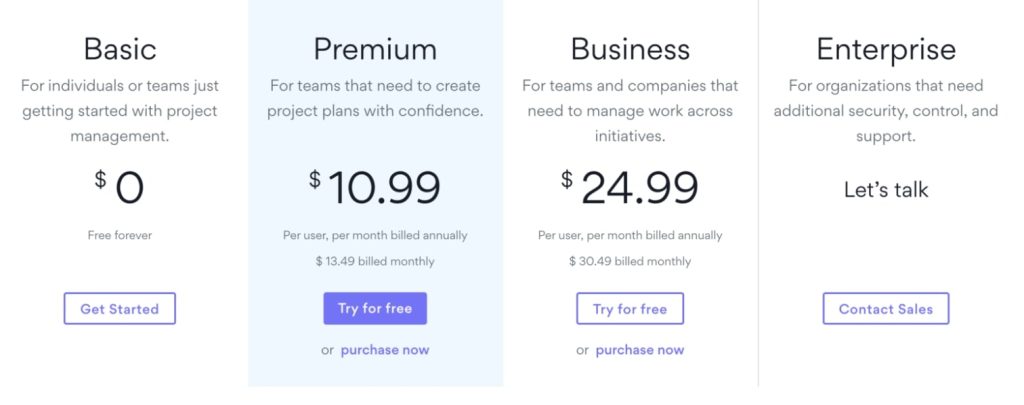The image size is (1024, 405).
Task: Click the Enterprise plan title
Action: [886, 50]
